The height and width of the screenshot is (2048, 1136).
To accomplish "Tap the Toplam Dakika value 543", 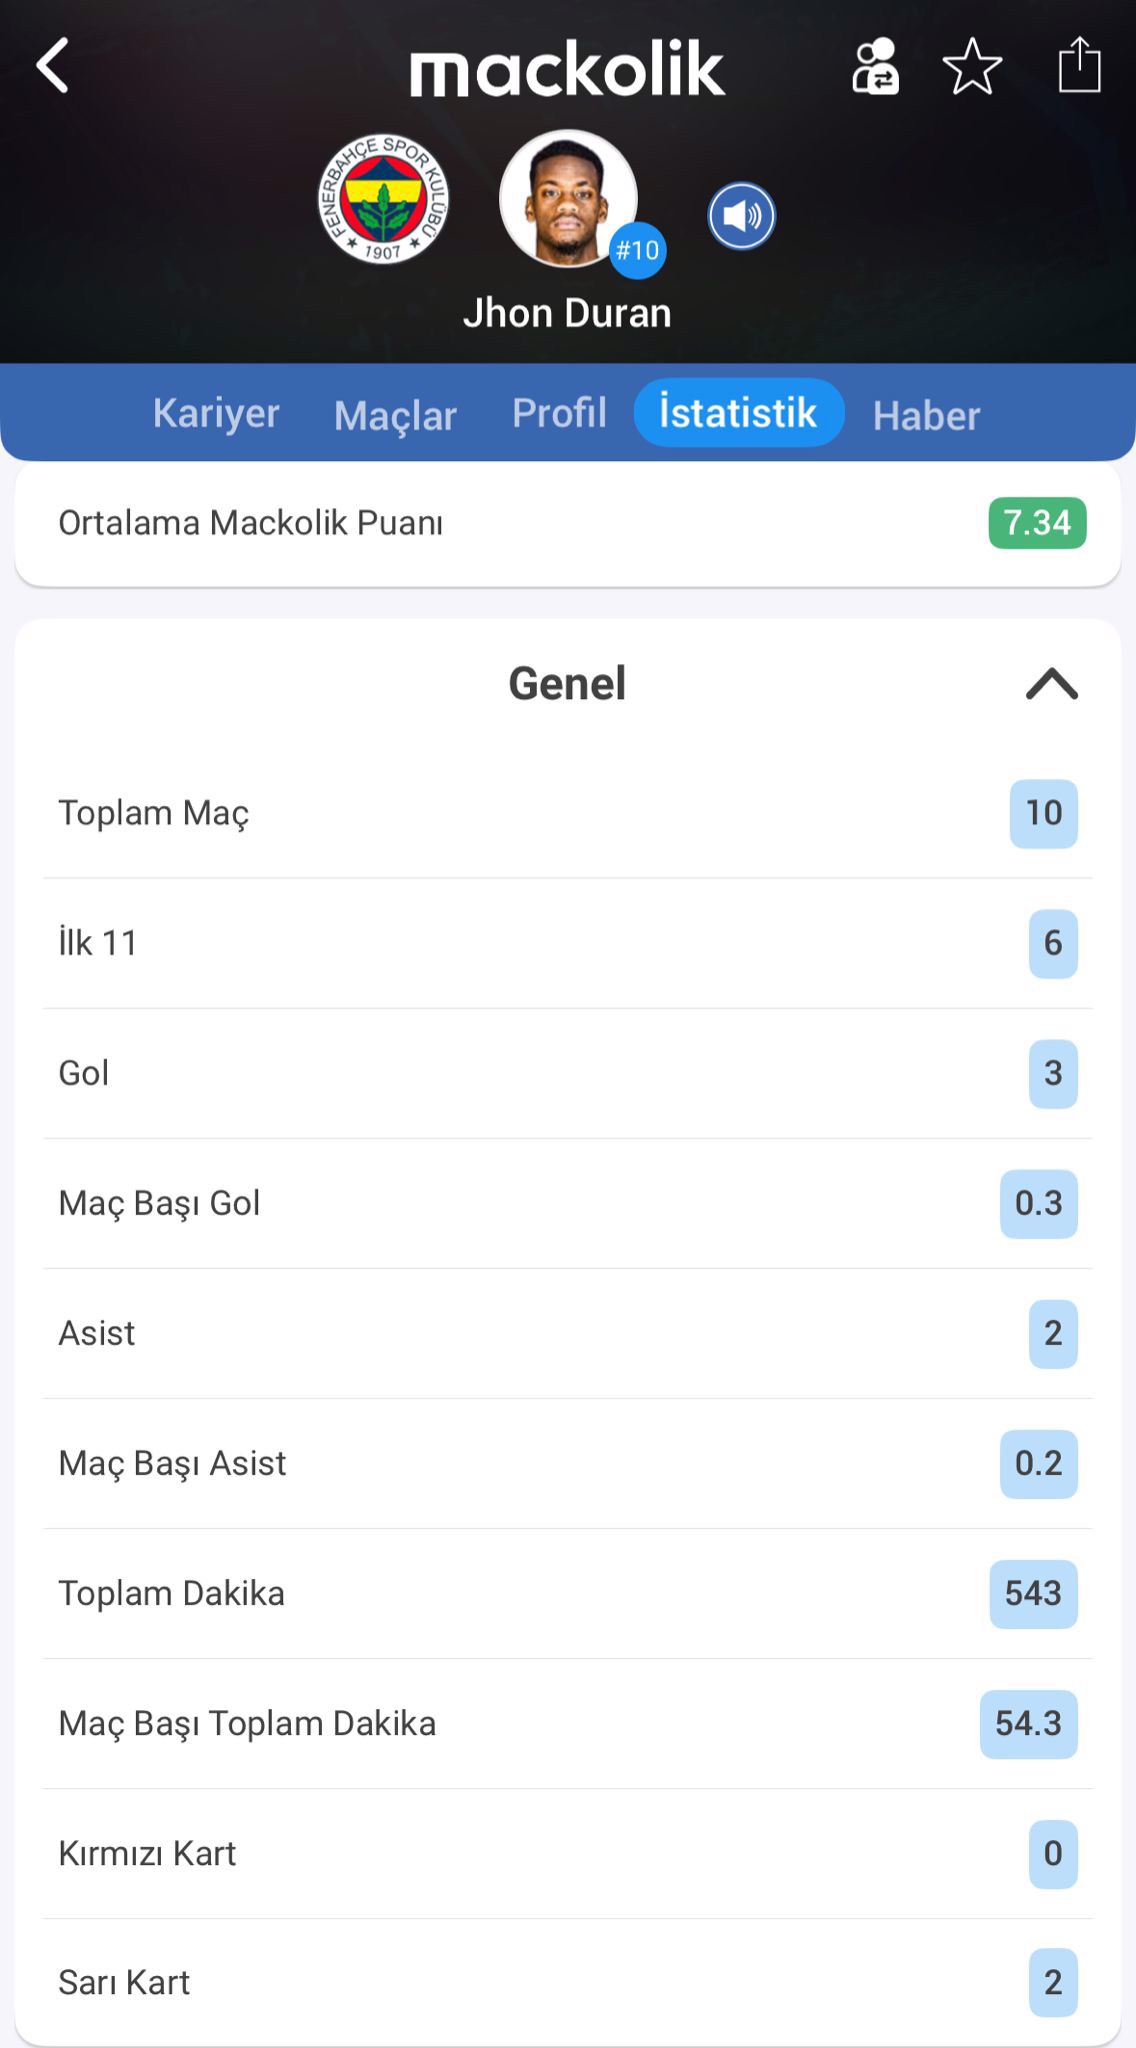I will pos(1033,1593).
